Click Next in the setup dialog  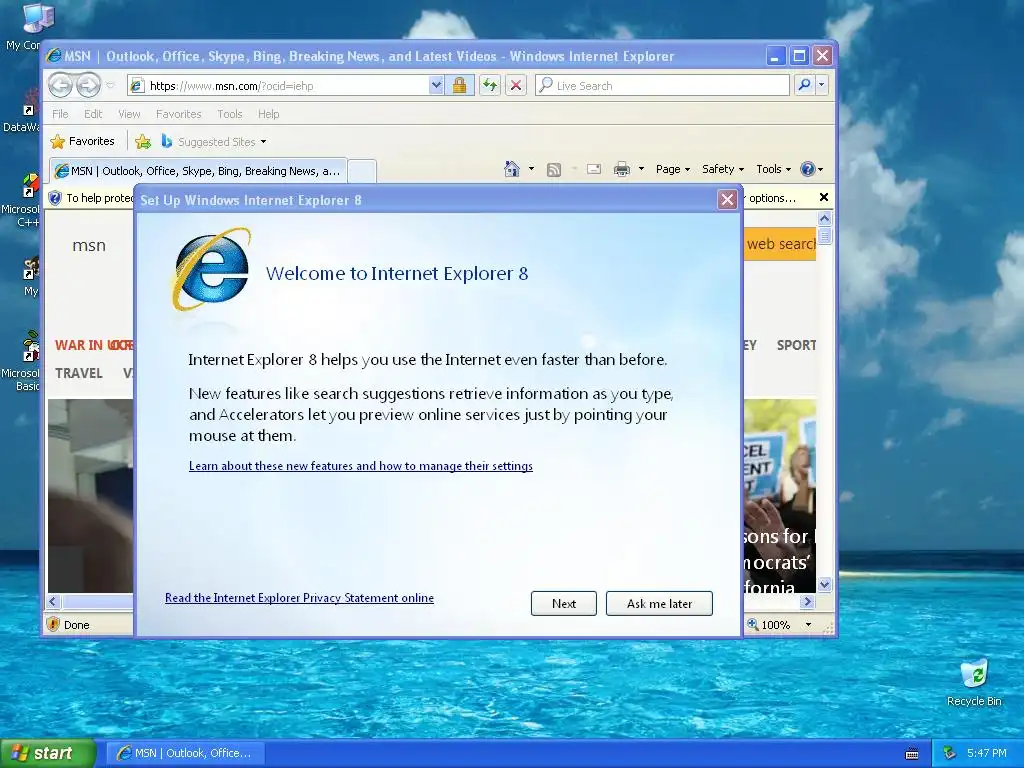564,603
